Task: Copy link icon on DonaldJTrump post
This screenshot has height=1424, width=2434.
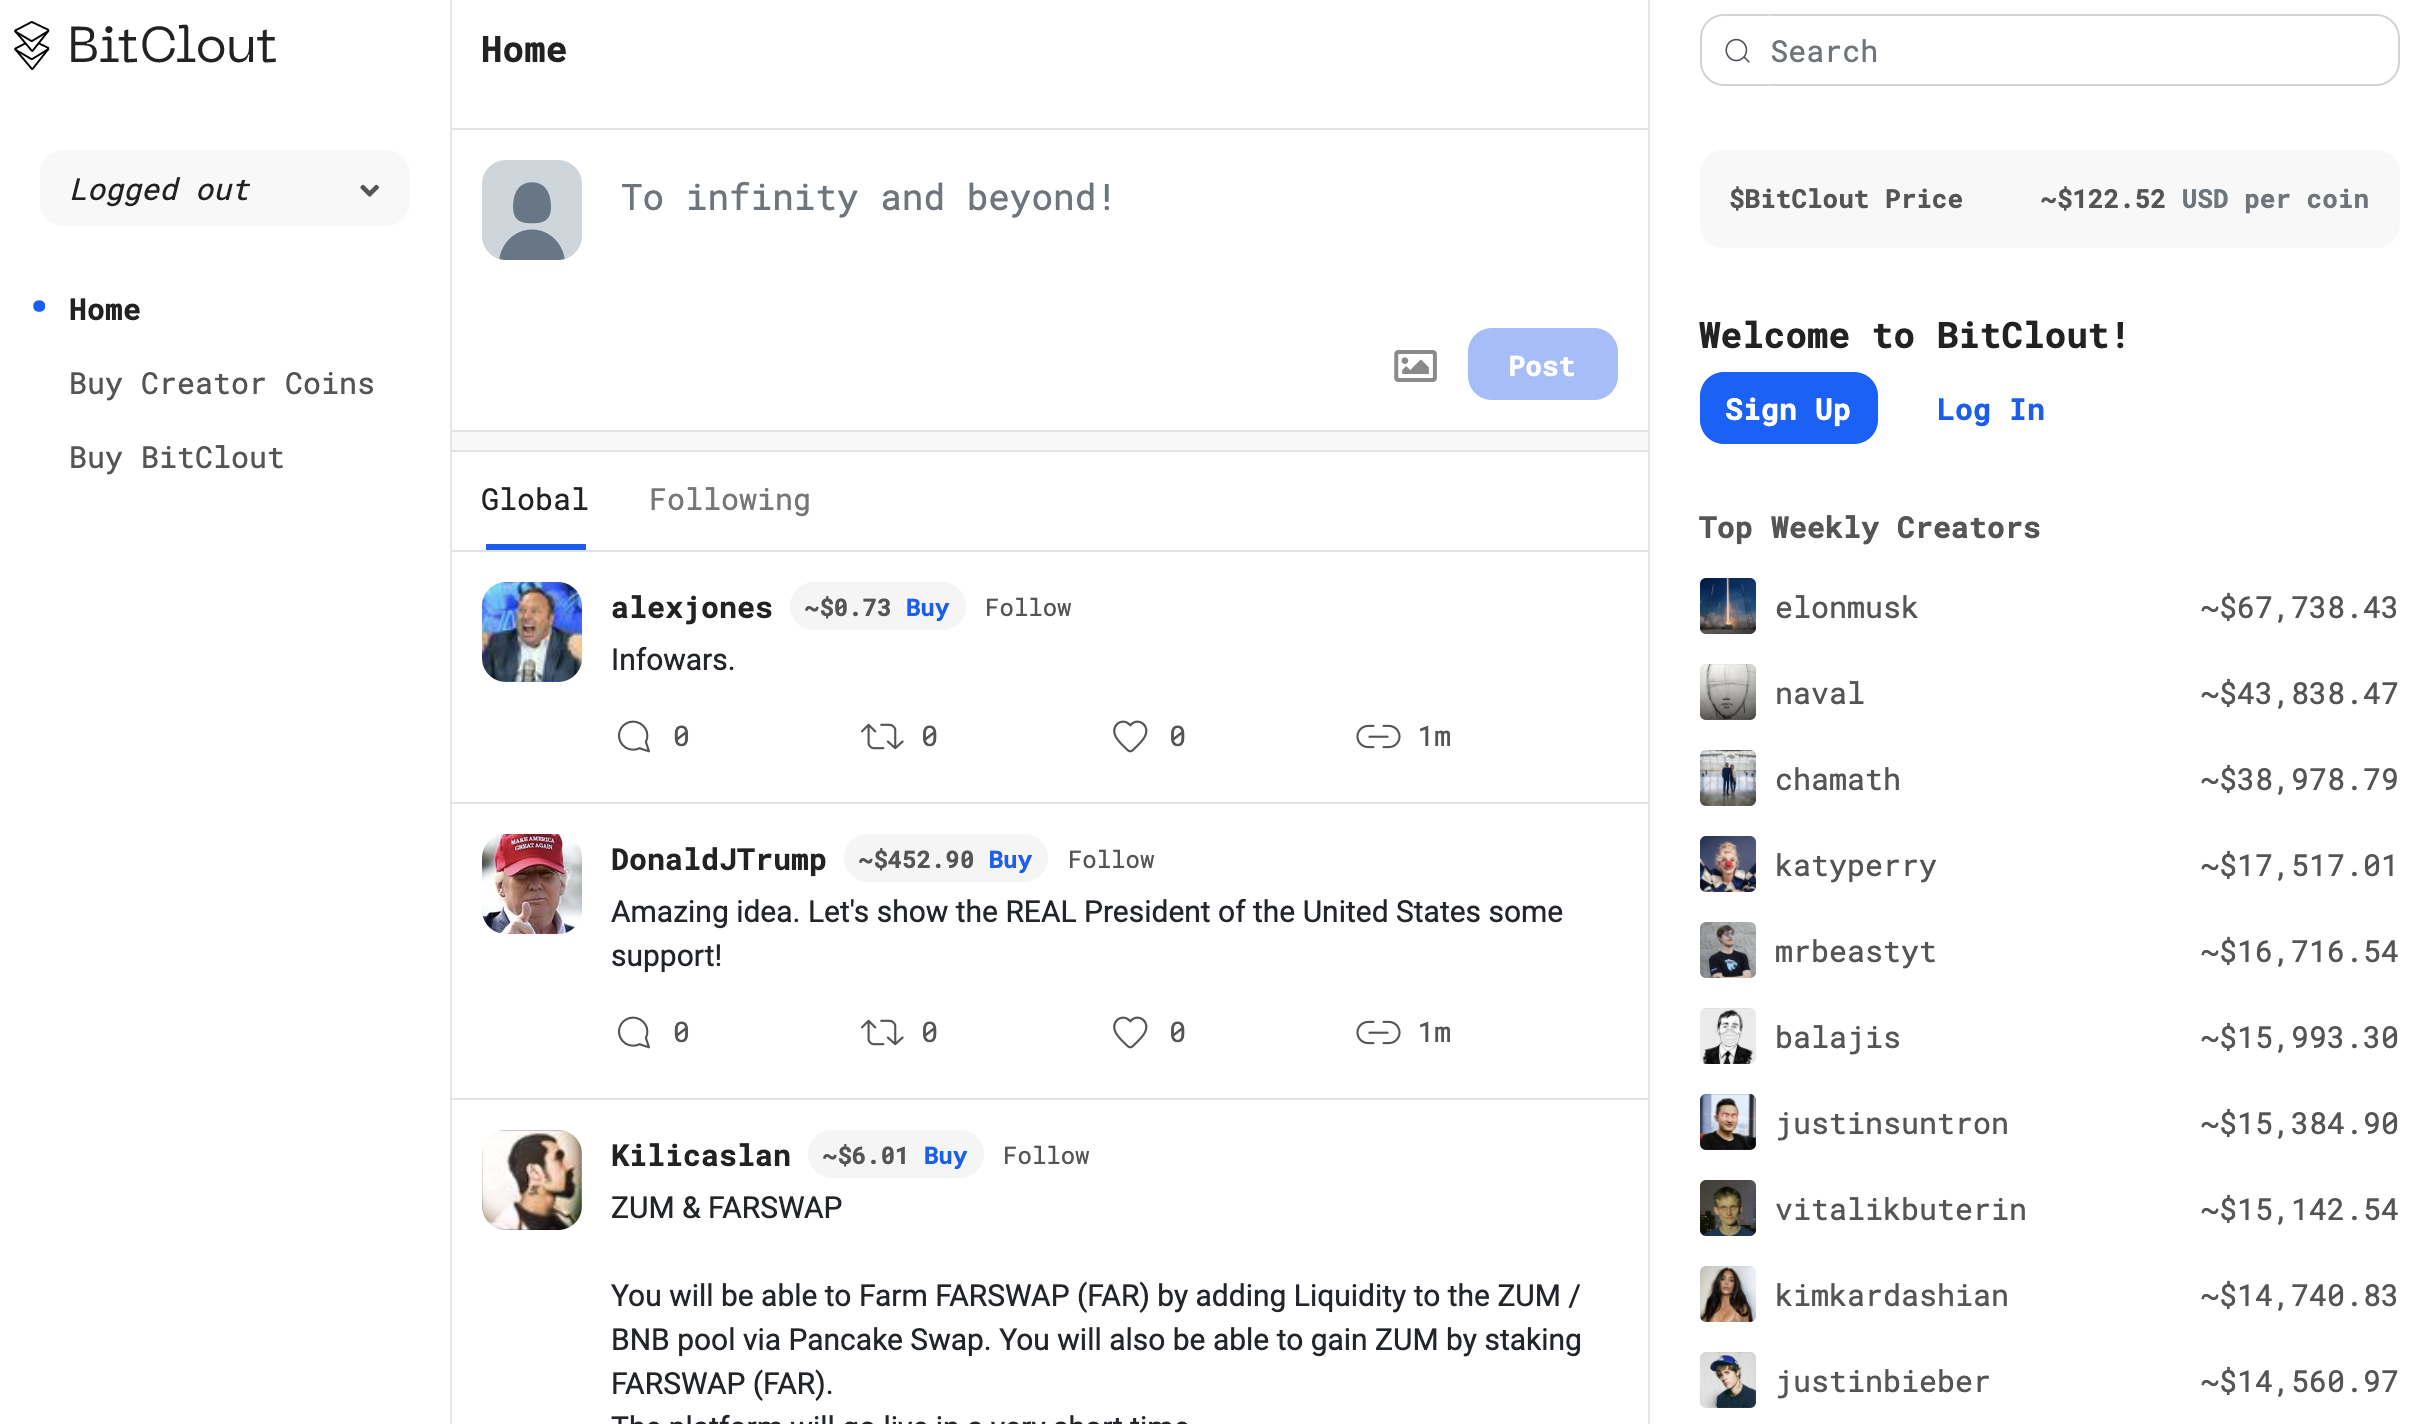Action: point(1378,1032)
